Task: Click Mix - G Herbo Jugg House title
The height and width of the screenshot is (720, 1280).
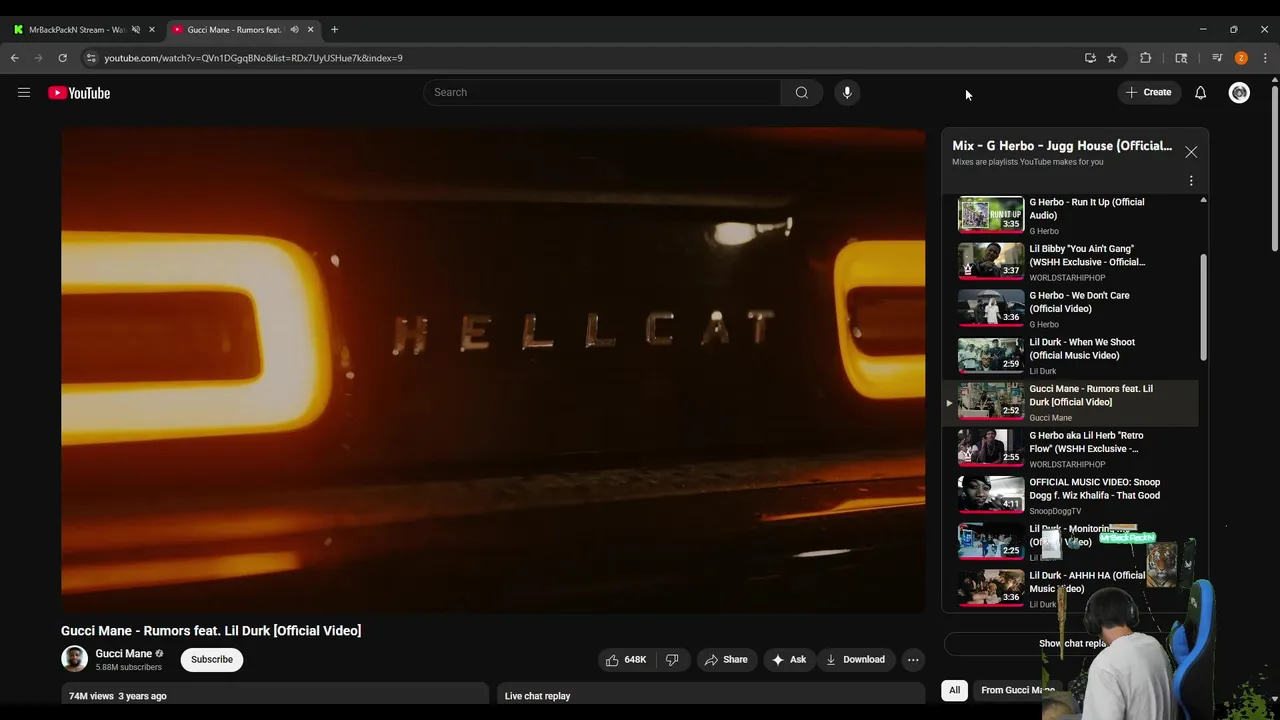Action: pyautogui.click(x=1062, y=146)
